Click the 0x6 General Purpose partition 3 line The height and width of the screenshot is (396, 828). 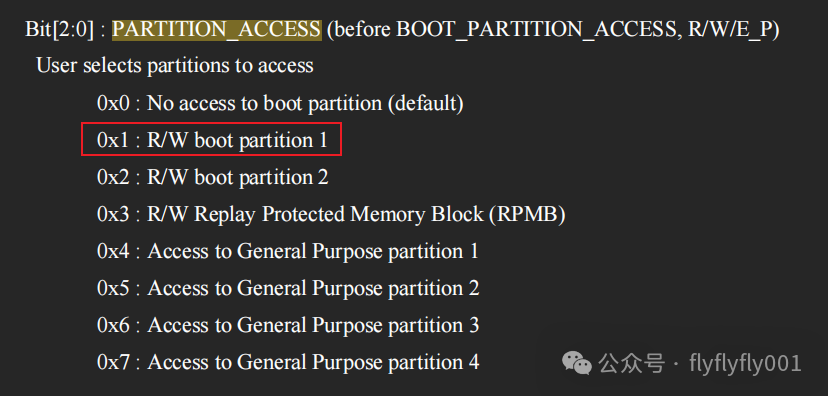click(x=288, y=325)
